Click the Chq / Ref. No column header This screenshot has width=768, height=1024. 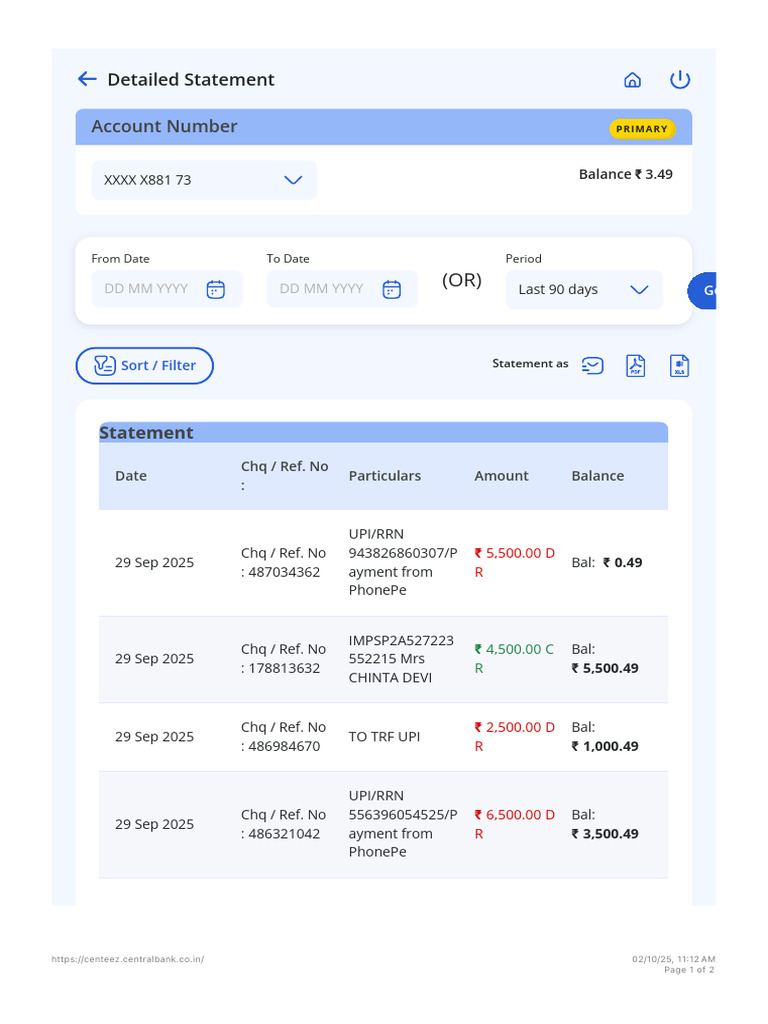284,475
